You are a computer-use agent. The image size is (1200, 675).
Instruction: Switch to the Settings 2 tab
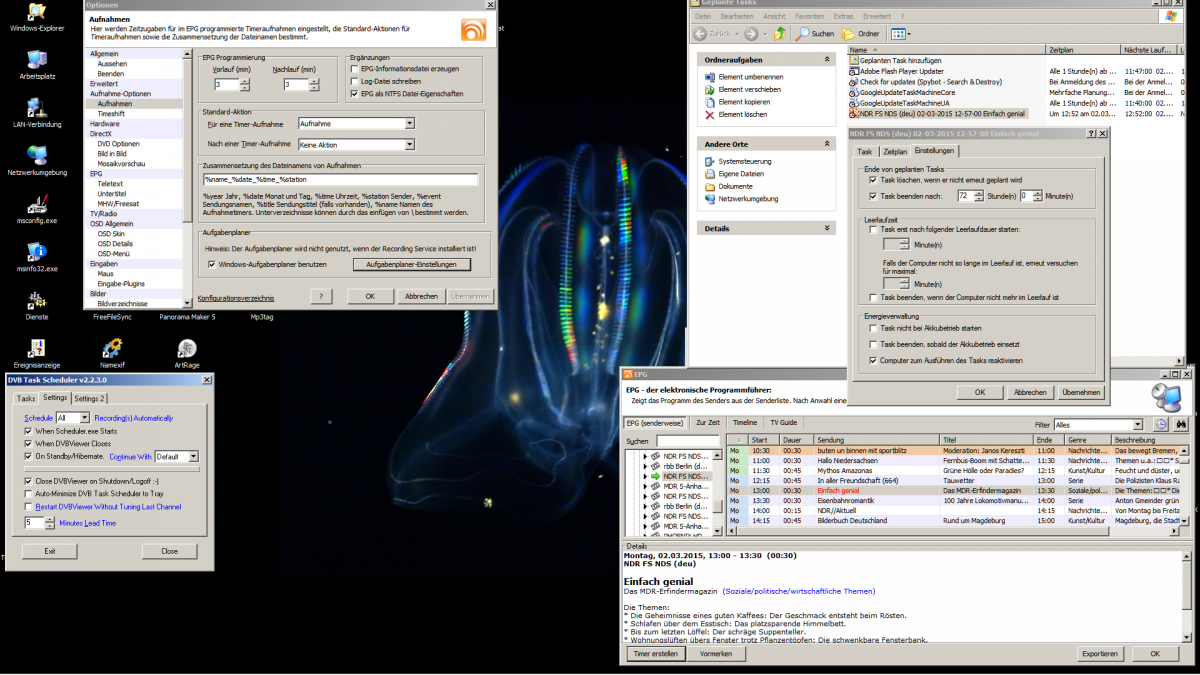pyautogui.click(x=89, y=398)
